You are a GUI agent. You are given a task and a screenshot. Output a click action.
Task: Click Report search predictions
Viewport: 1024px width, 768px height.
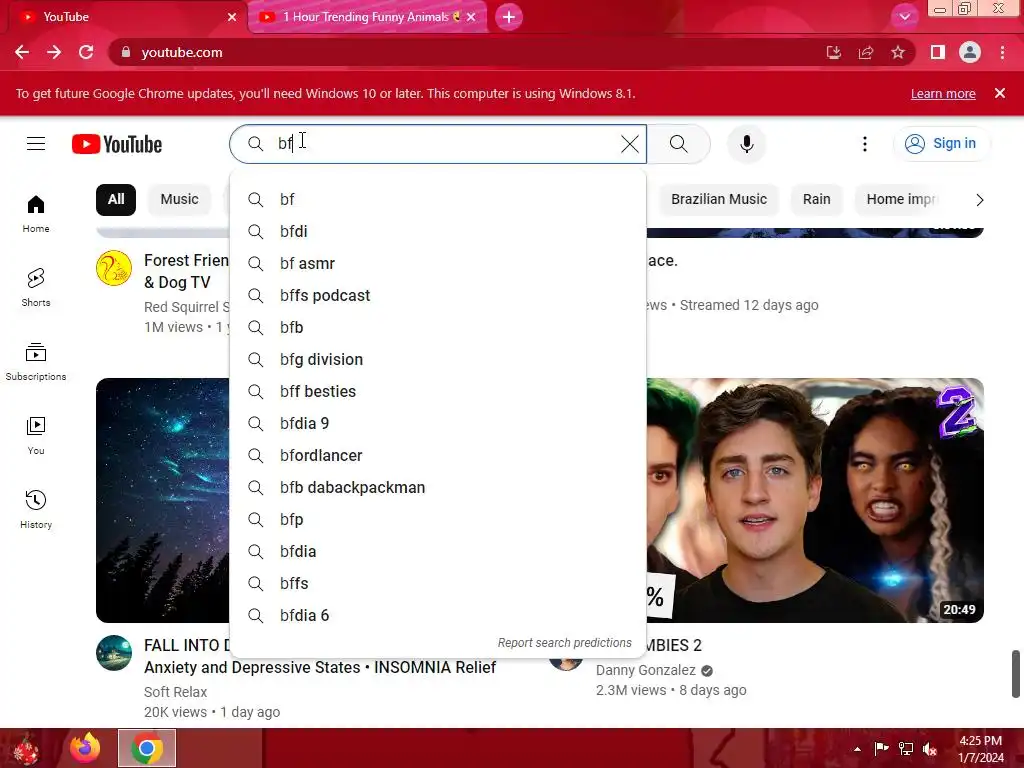click(x=564, y=643)
